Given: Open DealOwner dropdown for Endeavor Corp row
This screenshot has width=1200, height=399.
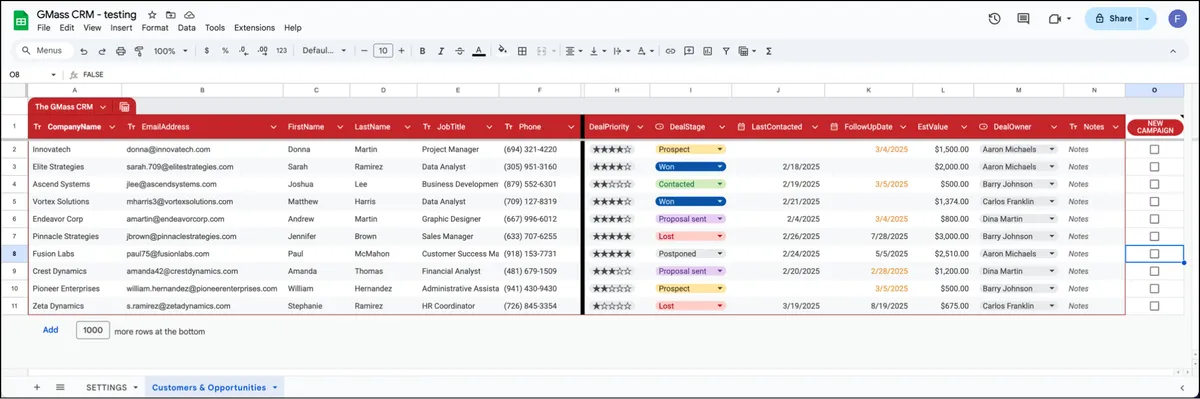Looking at the screenshot, I should tap(1051, 219).
